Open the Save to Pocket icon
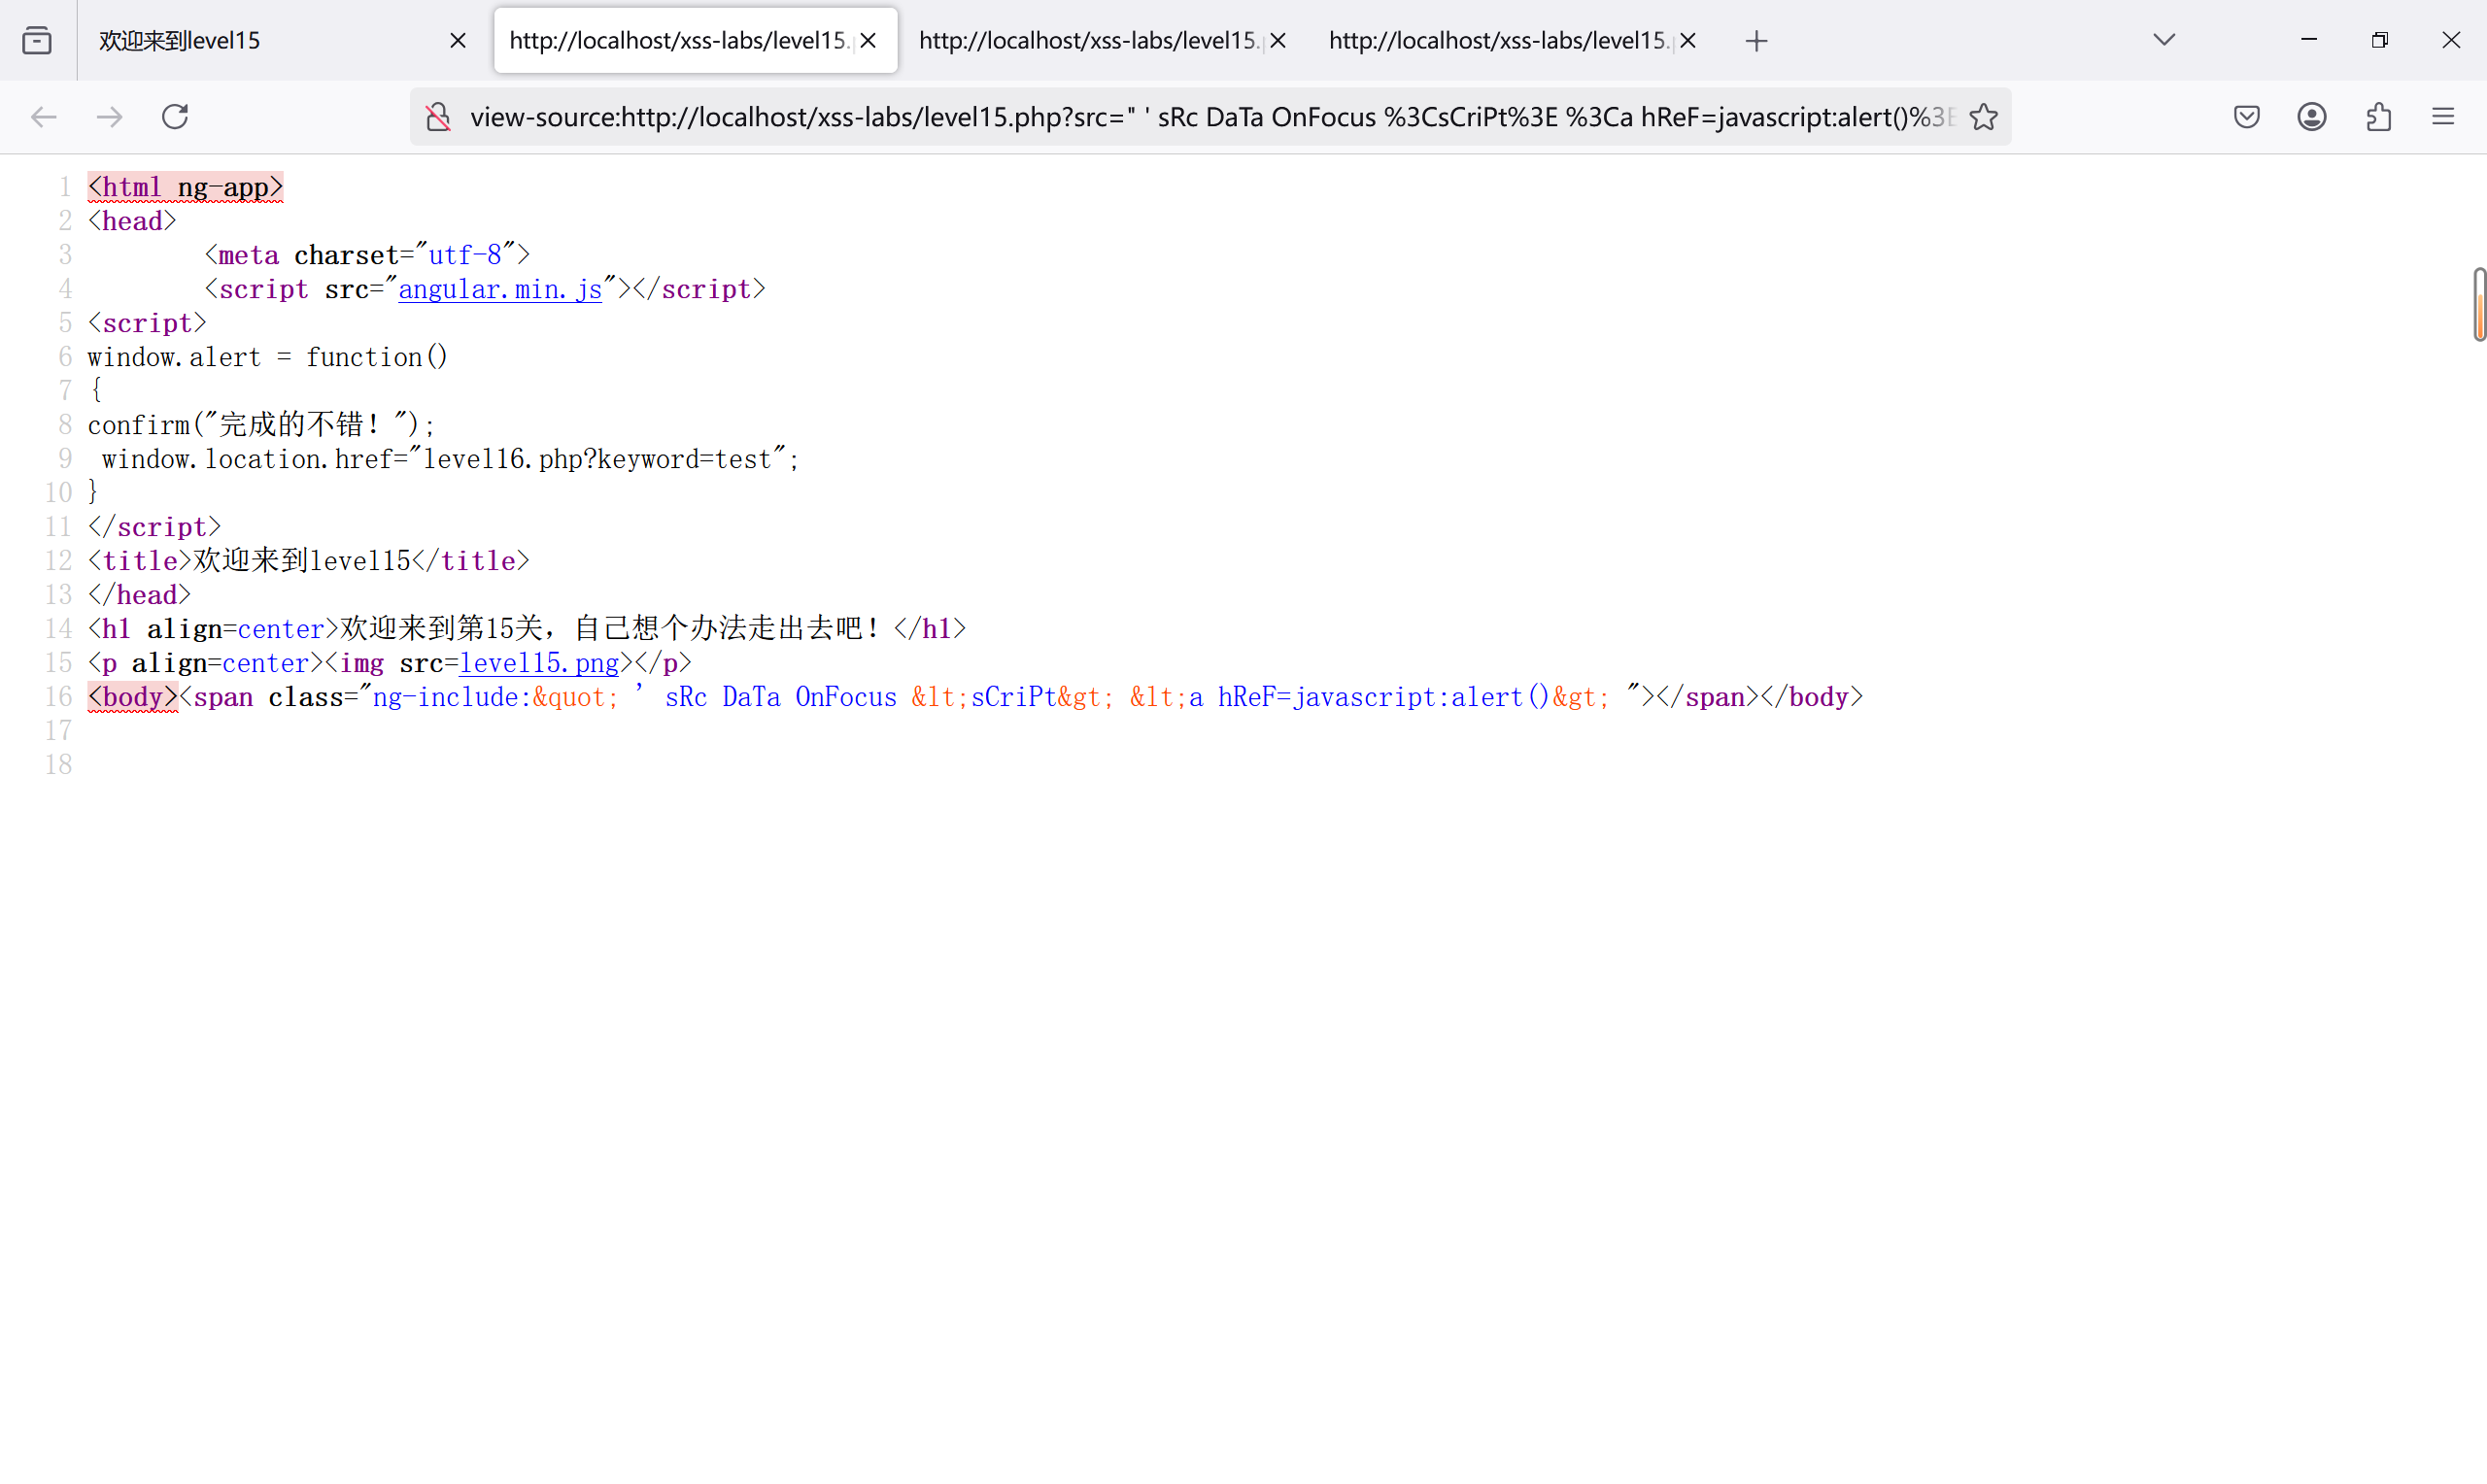 tap(2246, 117)
